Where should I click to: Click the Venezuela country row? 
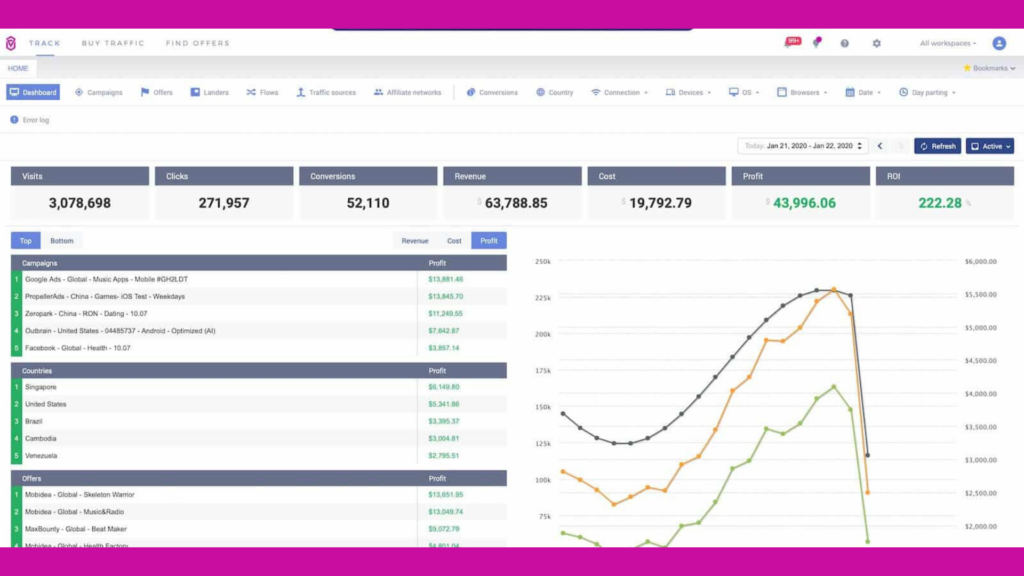click(x=259, y=456)
